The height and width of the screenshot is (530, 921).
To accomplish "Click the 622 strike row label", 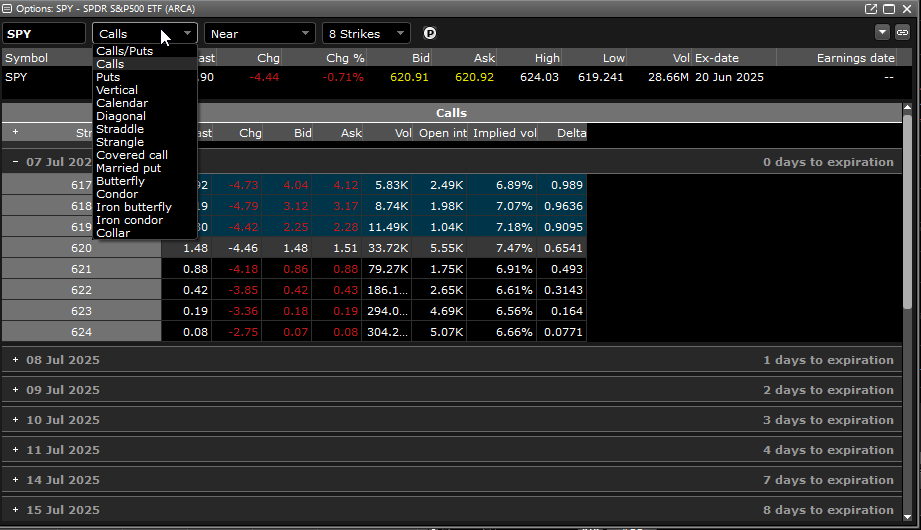I will 82,290.
